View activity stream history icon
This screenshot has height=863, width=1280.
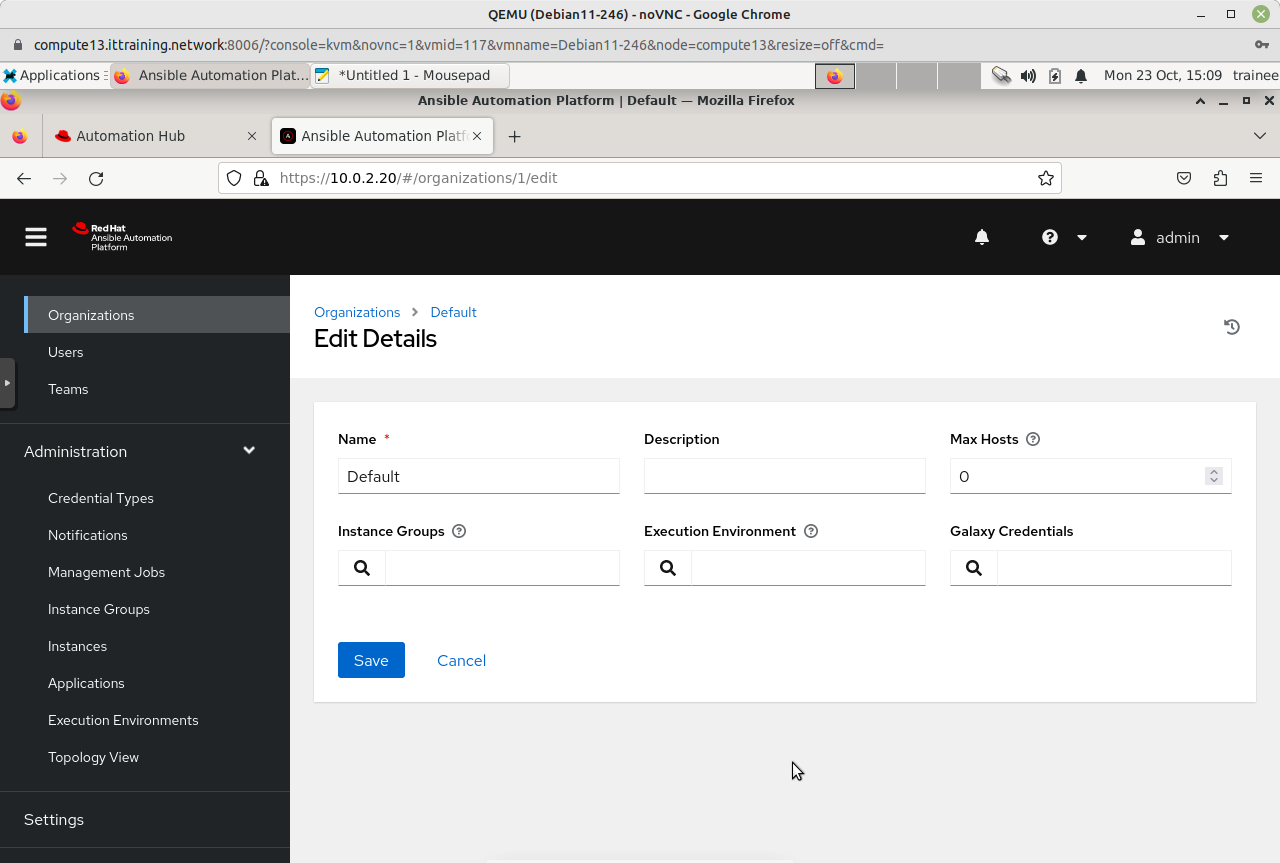[x=1232, y=327]
